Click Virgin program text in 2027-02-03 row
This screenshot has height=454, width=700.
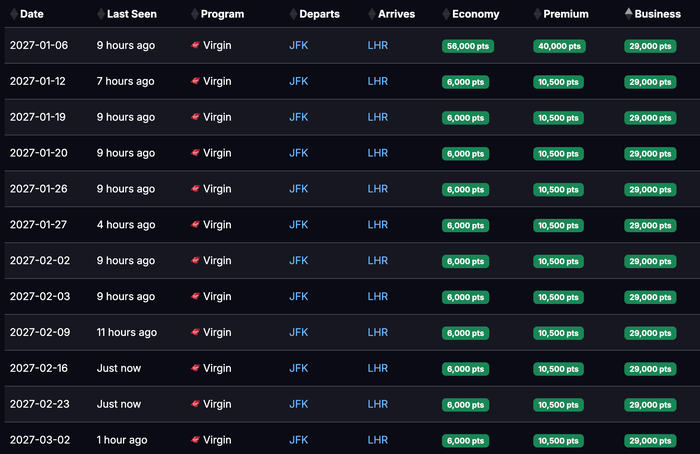pyautogui.click(x=217, y=296)
